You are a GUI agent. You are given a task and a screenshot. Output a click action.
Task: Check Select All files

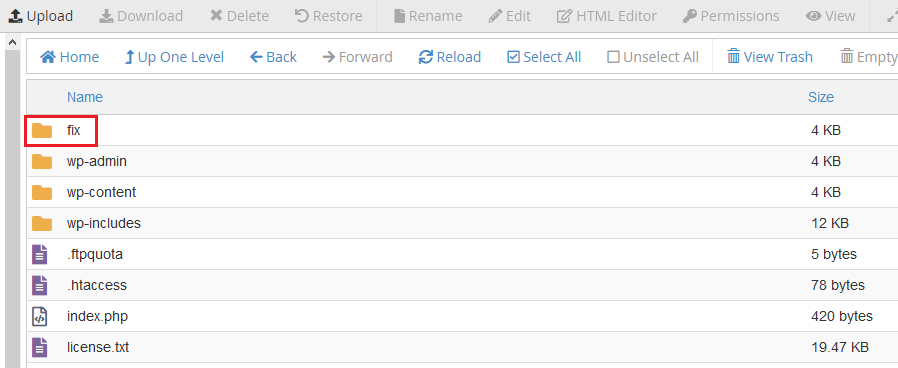pyautogui.click(x=544, y=57)
